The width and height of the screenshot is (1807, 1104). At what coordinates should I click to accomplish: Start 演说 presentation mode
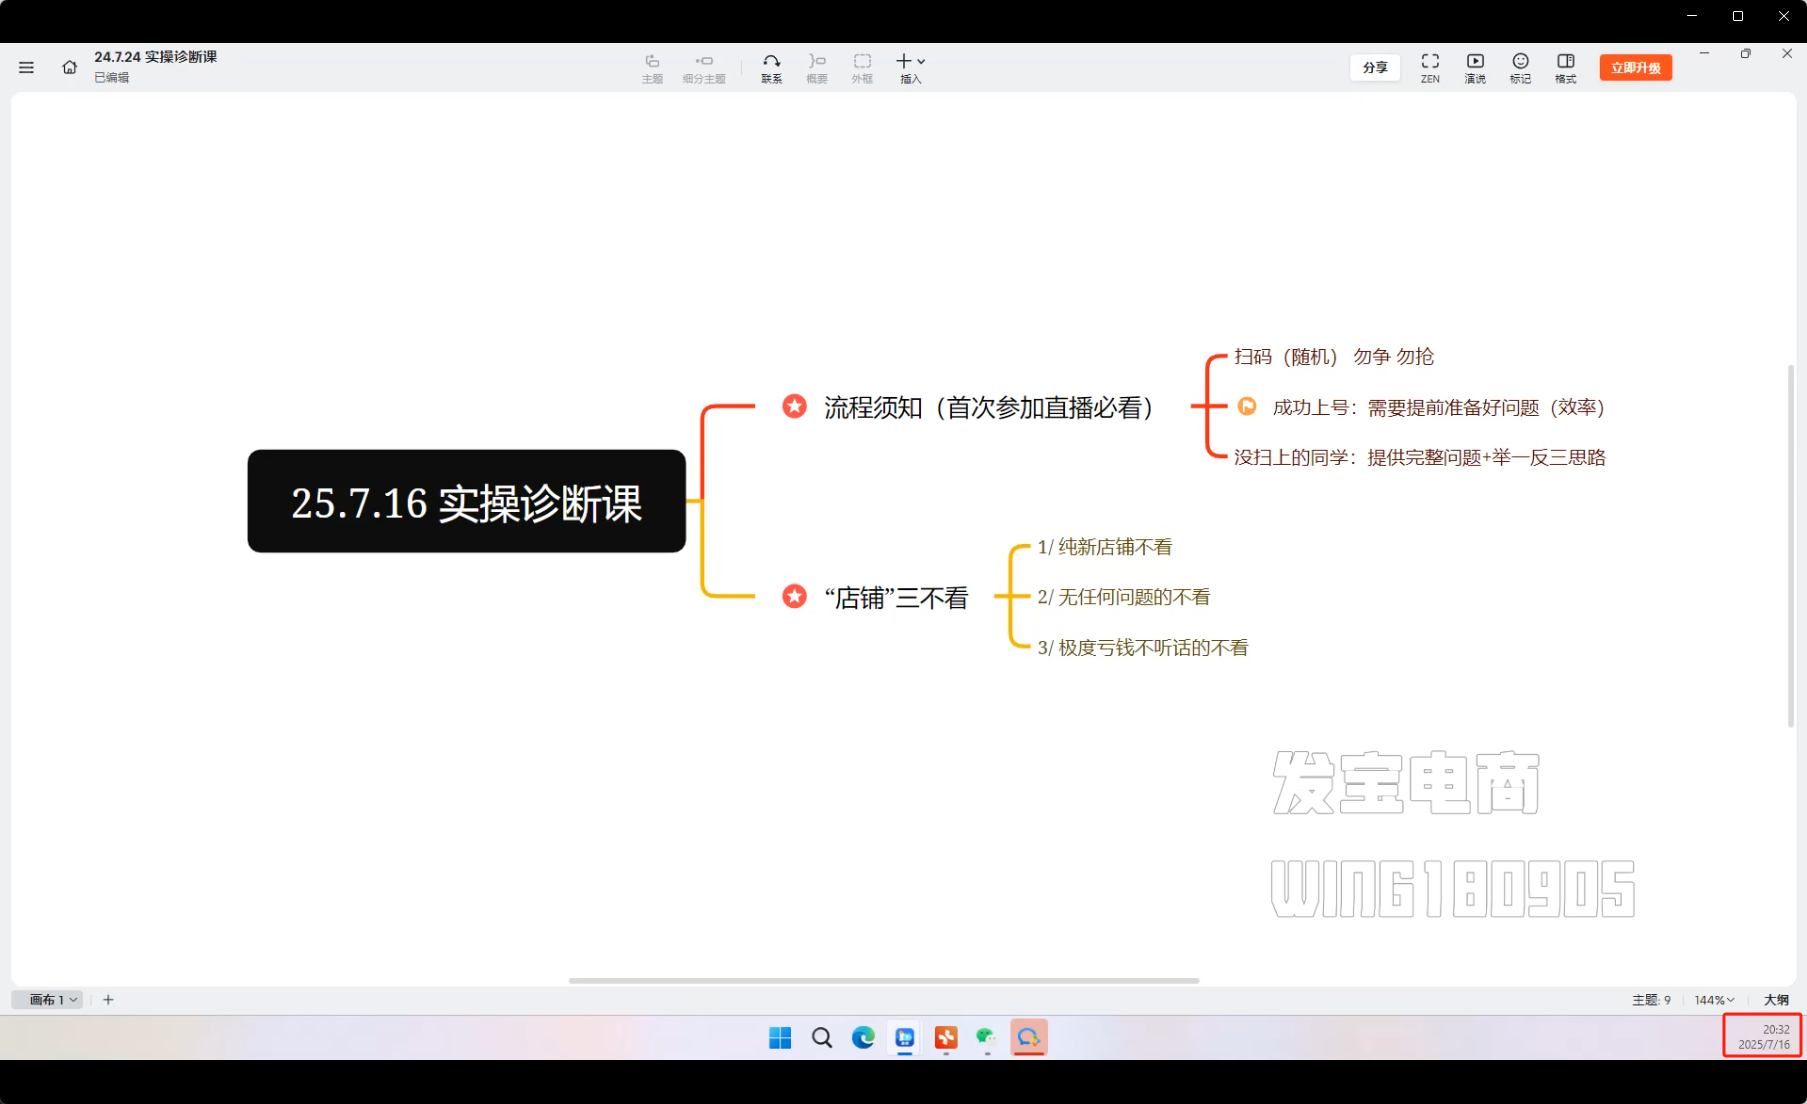coord(1475,68)
